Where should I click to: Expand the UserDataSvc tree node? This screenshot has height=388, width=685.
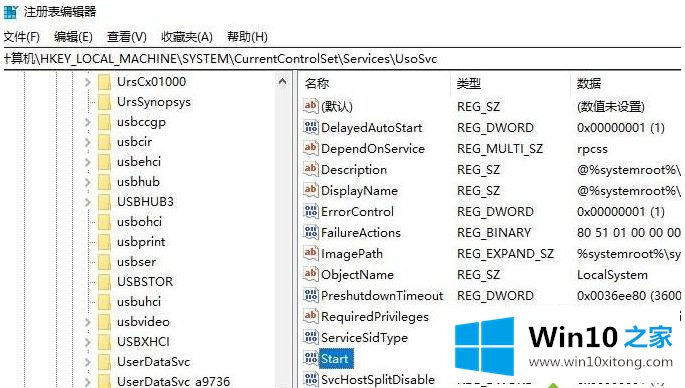coord(87,362)
